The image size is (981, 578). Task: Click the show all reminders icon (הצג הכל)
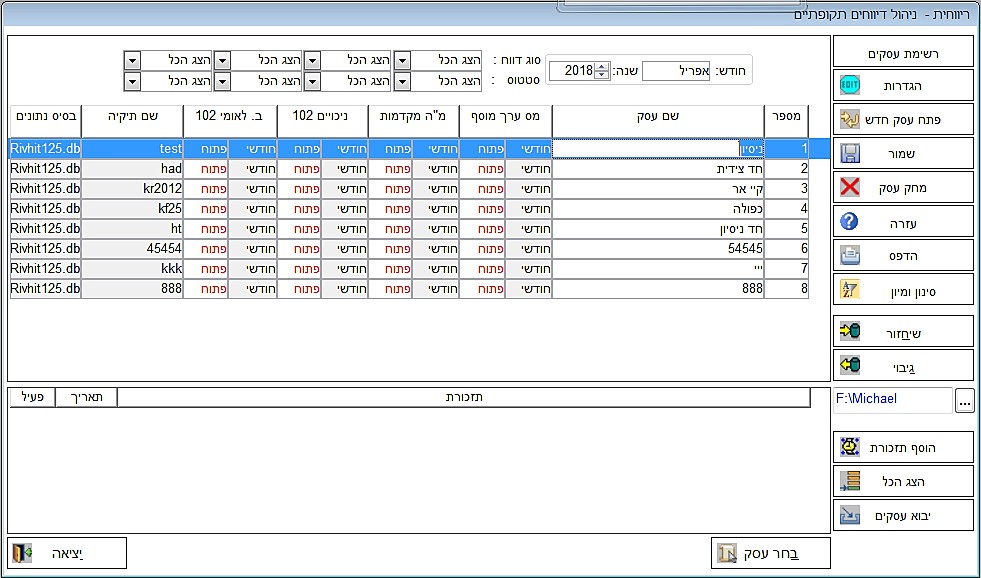point(850,481)
